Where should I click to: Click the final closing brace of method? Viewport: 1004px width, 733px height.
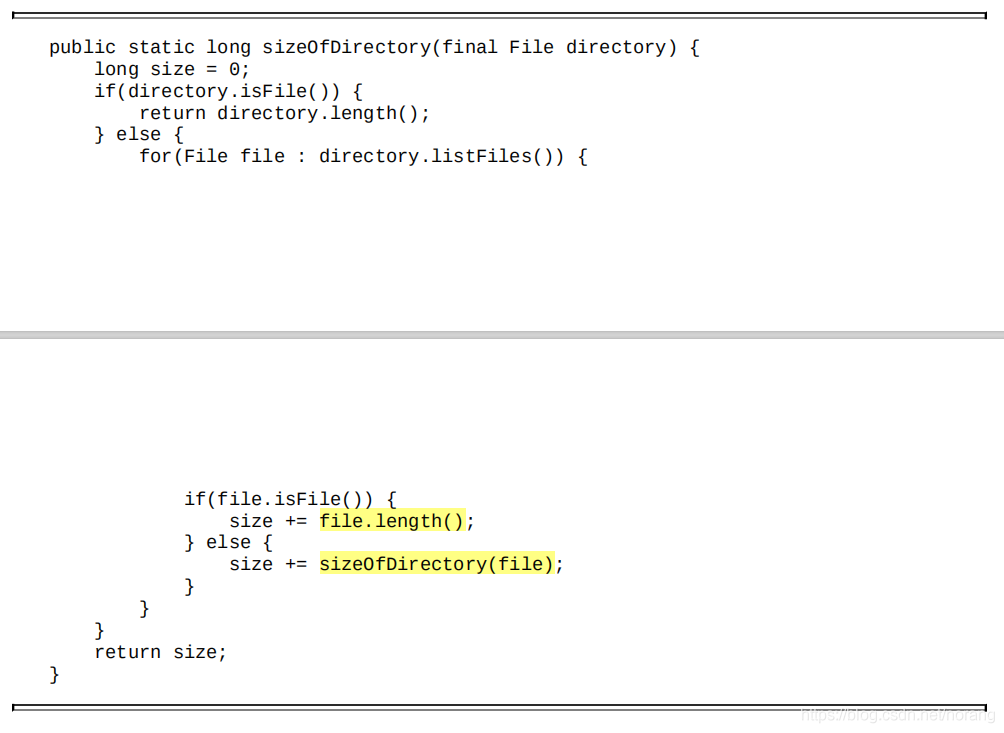click(x=54, y=674)
